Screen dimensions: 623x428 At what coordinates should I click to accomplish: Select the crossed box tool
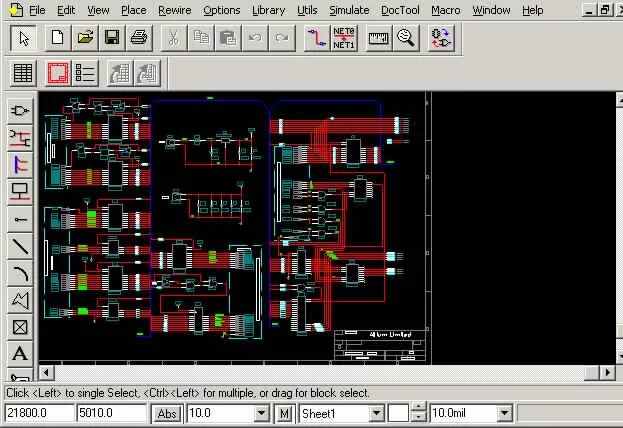coord(20,327)
